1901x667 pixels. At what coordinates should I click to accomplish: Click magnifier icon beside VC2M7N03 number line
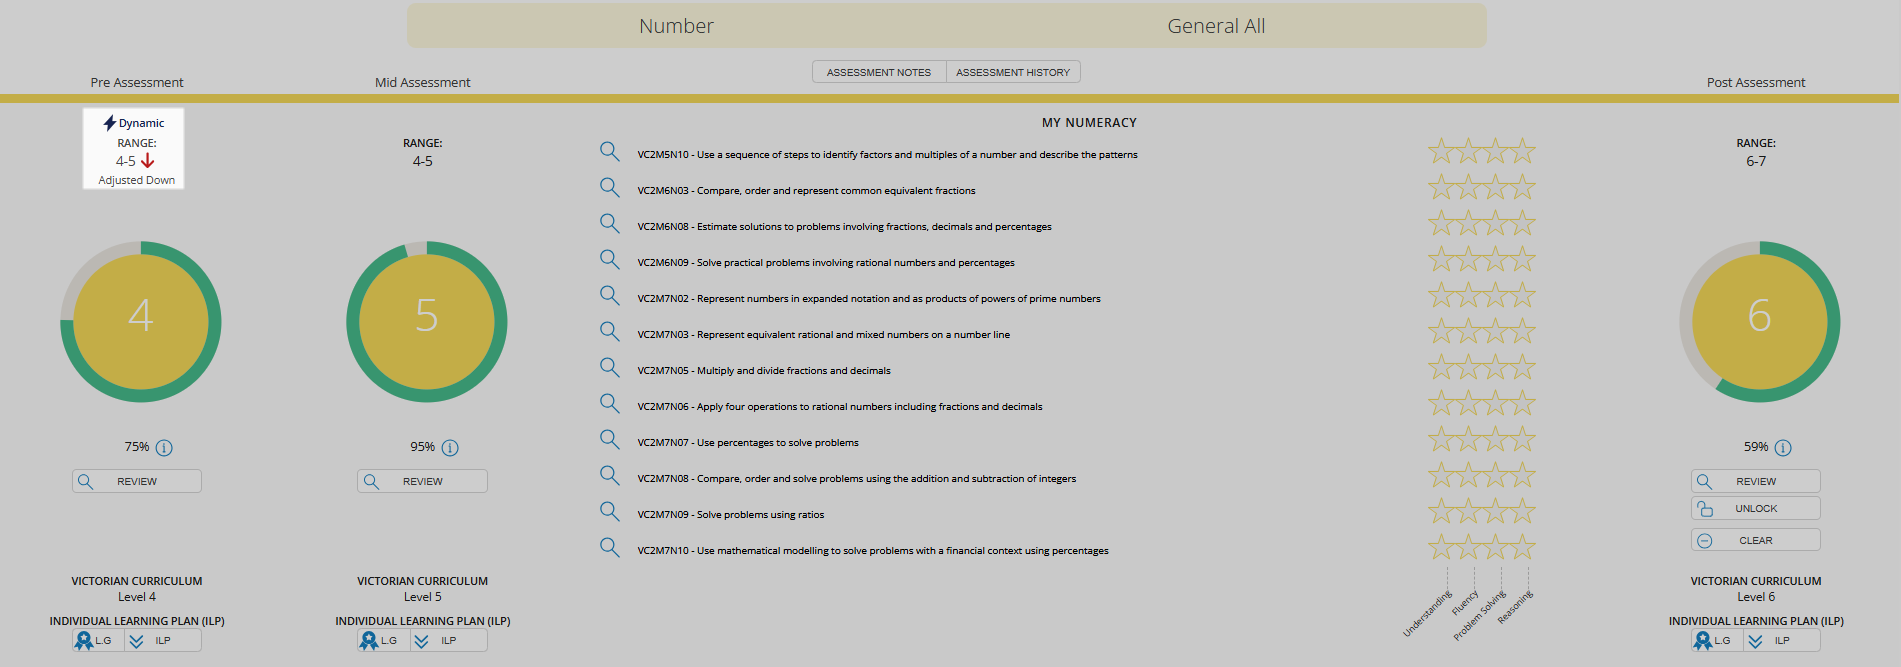(609, 331)
